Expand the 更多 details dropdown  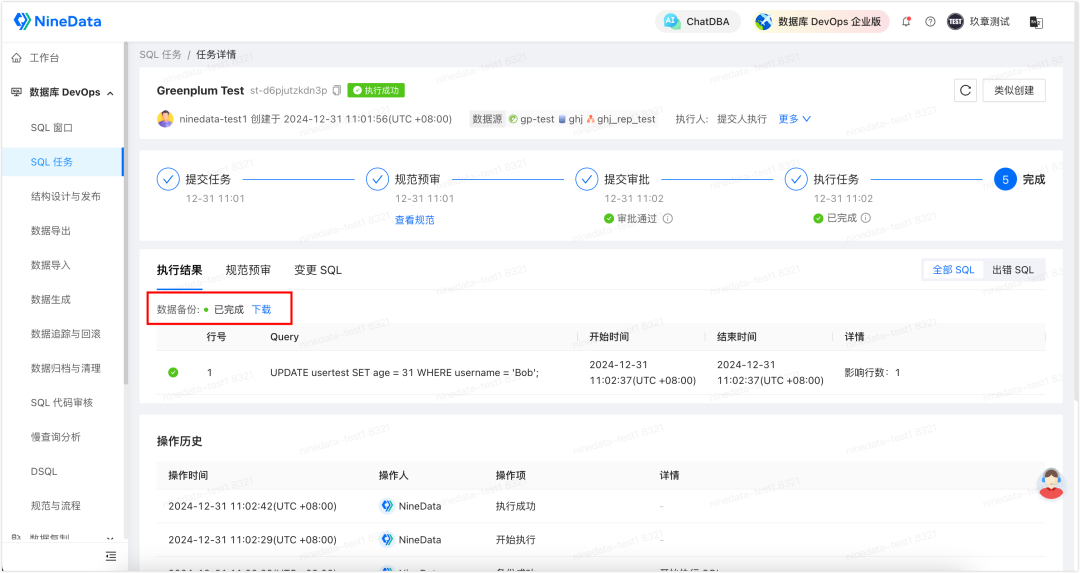click(794, 119)
